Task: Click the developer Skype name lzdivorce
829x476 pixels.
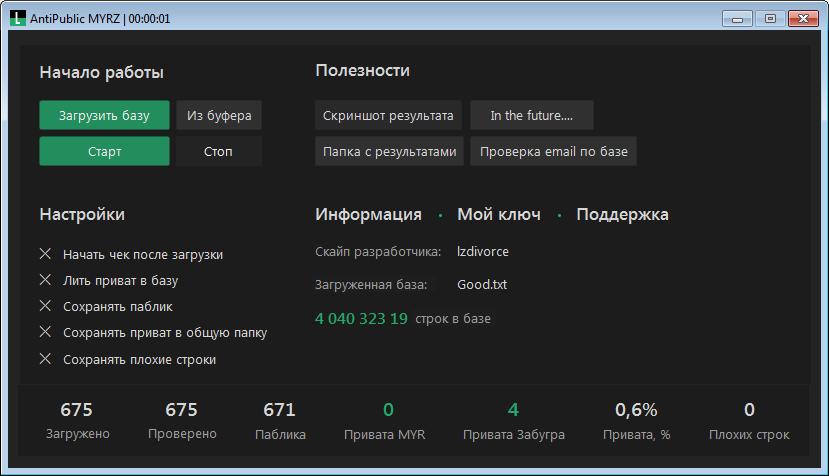Action: pos(483,252)
